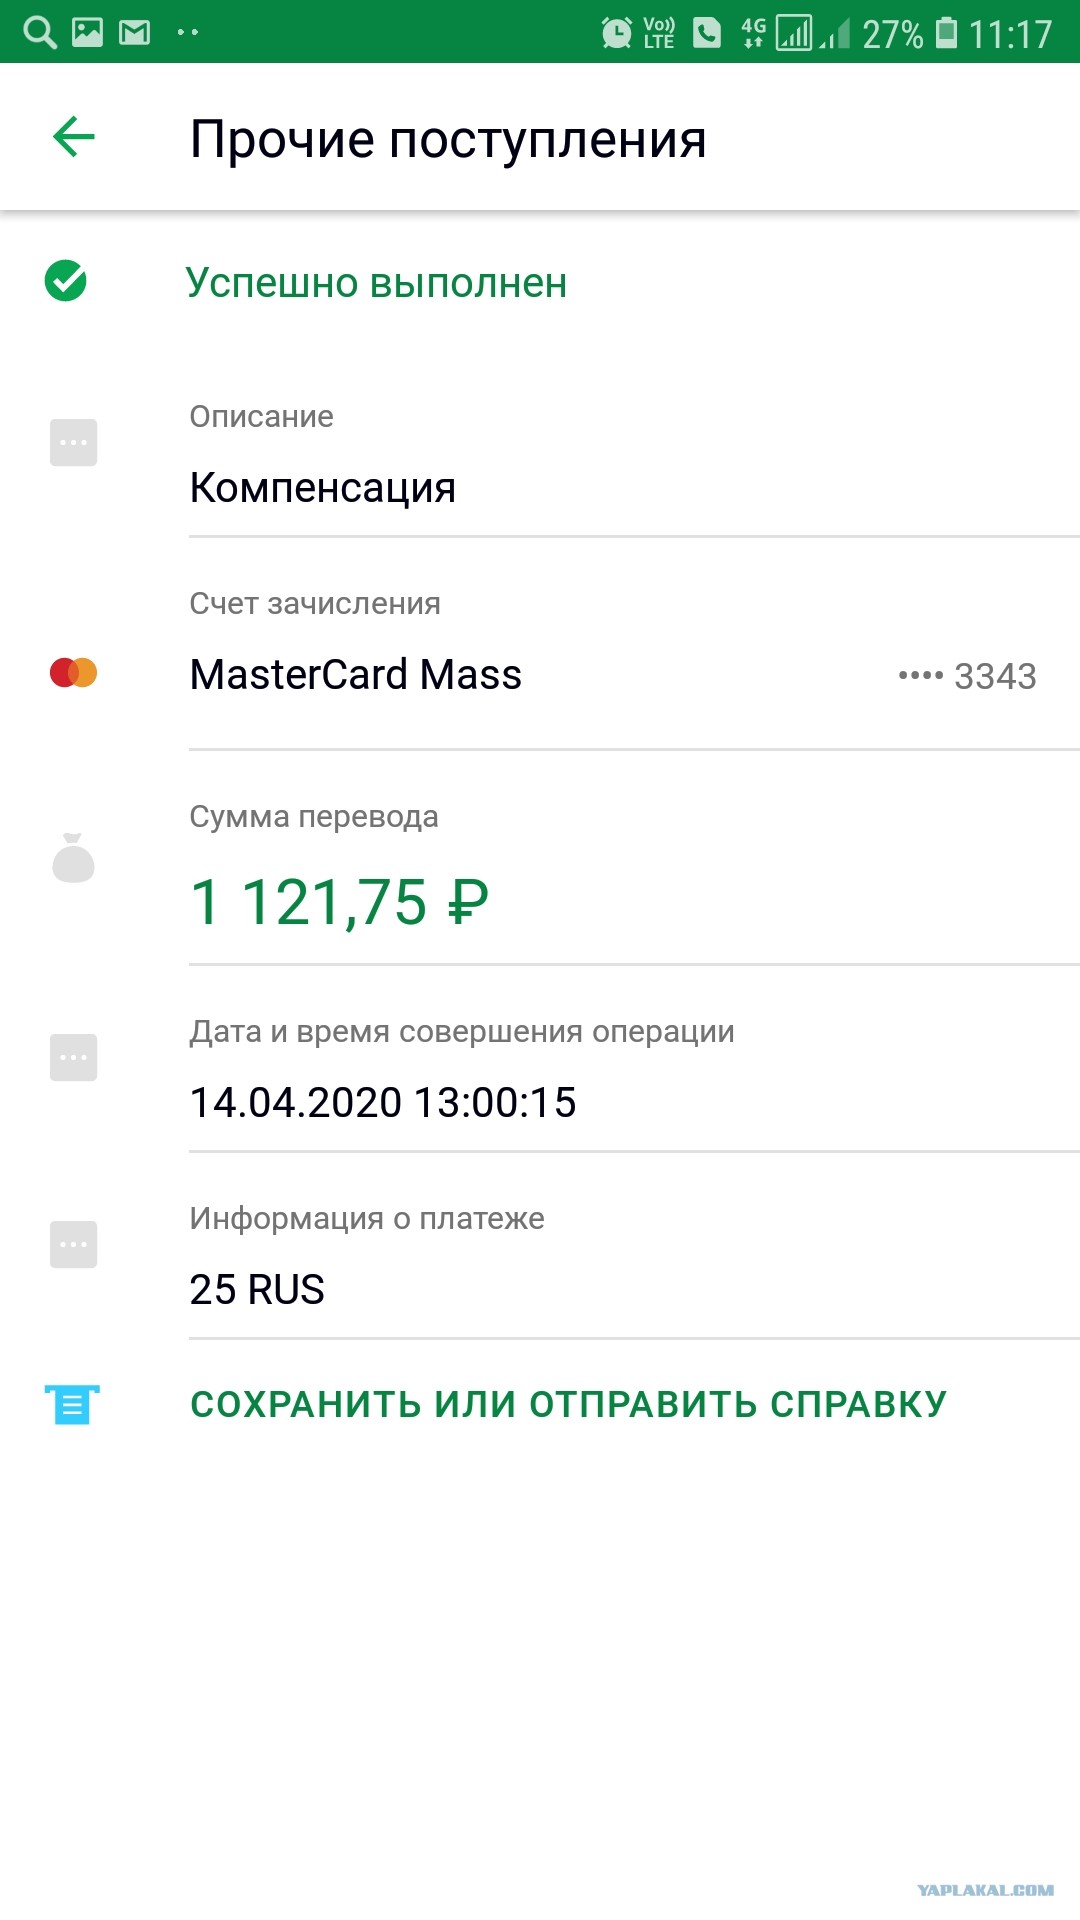
Task: Tap the Успешно выполнен status text
Action: (x=376, y=283)
